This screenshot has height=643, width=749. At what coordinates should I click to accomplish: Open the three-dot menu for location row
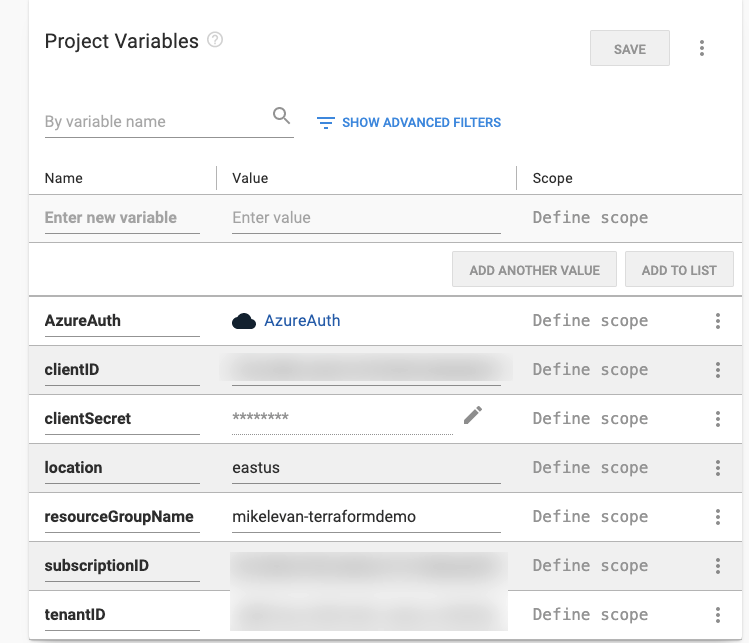point(718,468)
